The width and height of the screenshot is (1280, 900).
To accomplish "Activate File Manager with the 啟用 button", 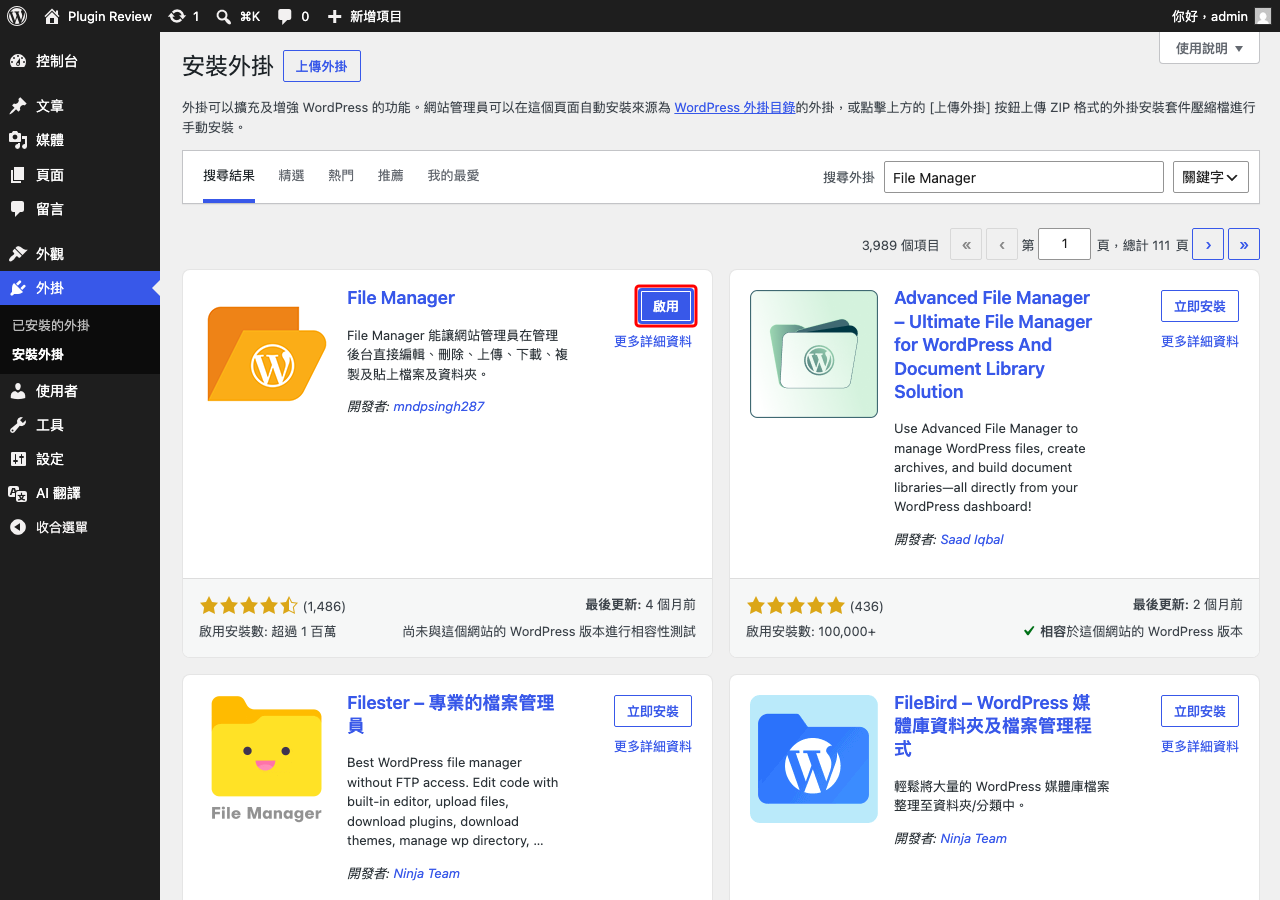I will 666,306.
